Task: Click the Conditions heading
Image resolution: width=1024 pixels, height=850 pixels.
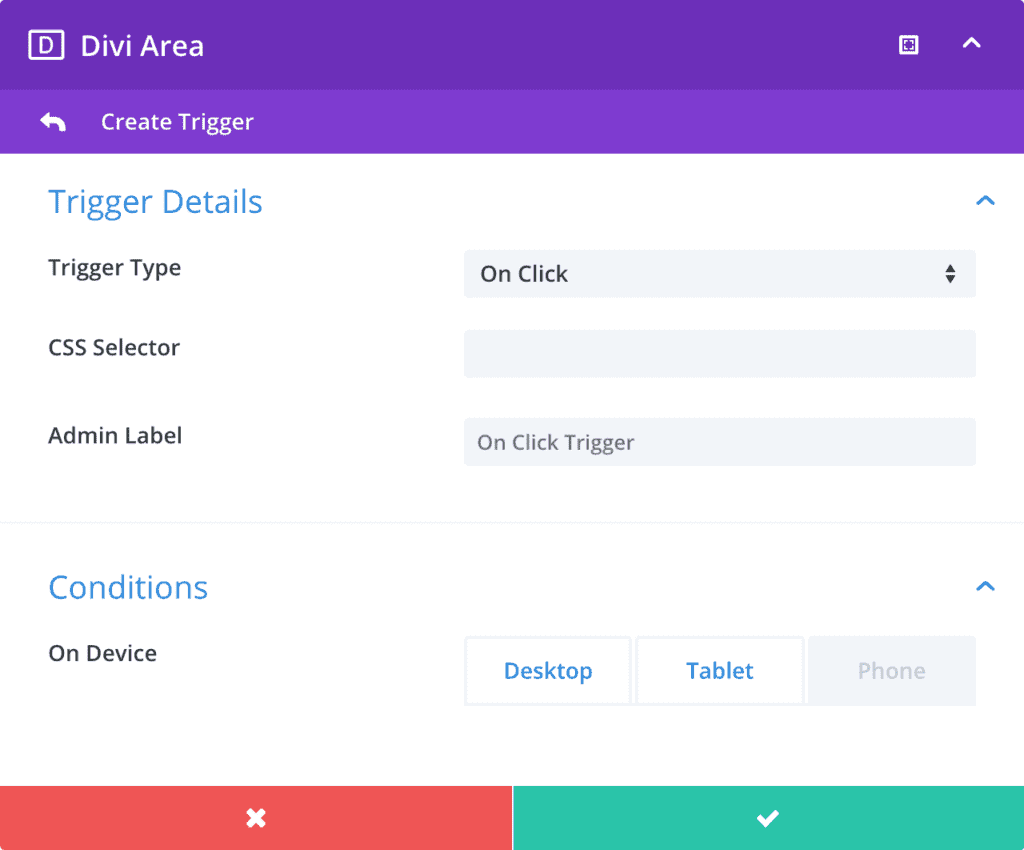Action: coord(128,588)
